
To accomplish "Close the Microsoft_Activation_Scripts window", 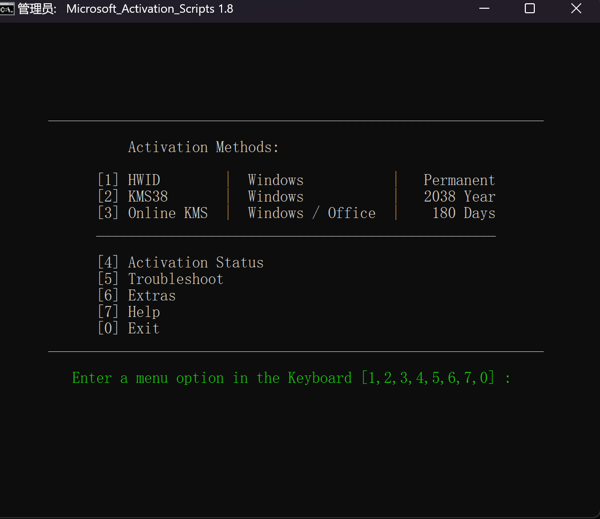I will [576, 9].
